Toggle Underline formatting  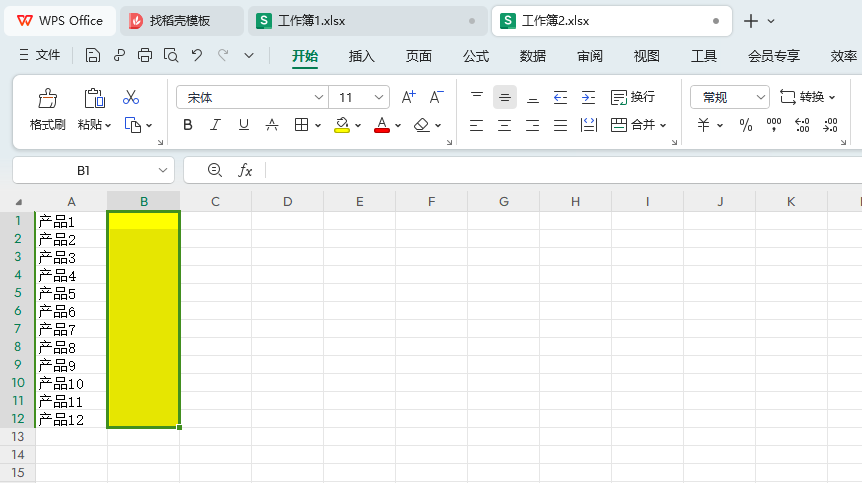click(244, 125)
